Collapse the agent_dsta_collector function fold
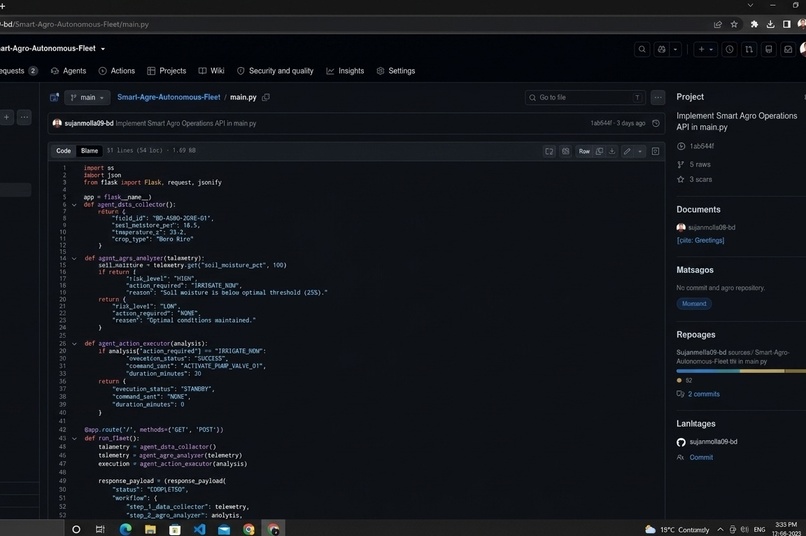Screen dimensions: 806x536 click(74, 205)
